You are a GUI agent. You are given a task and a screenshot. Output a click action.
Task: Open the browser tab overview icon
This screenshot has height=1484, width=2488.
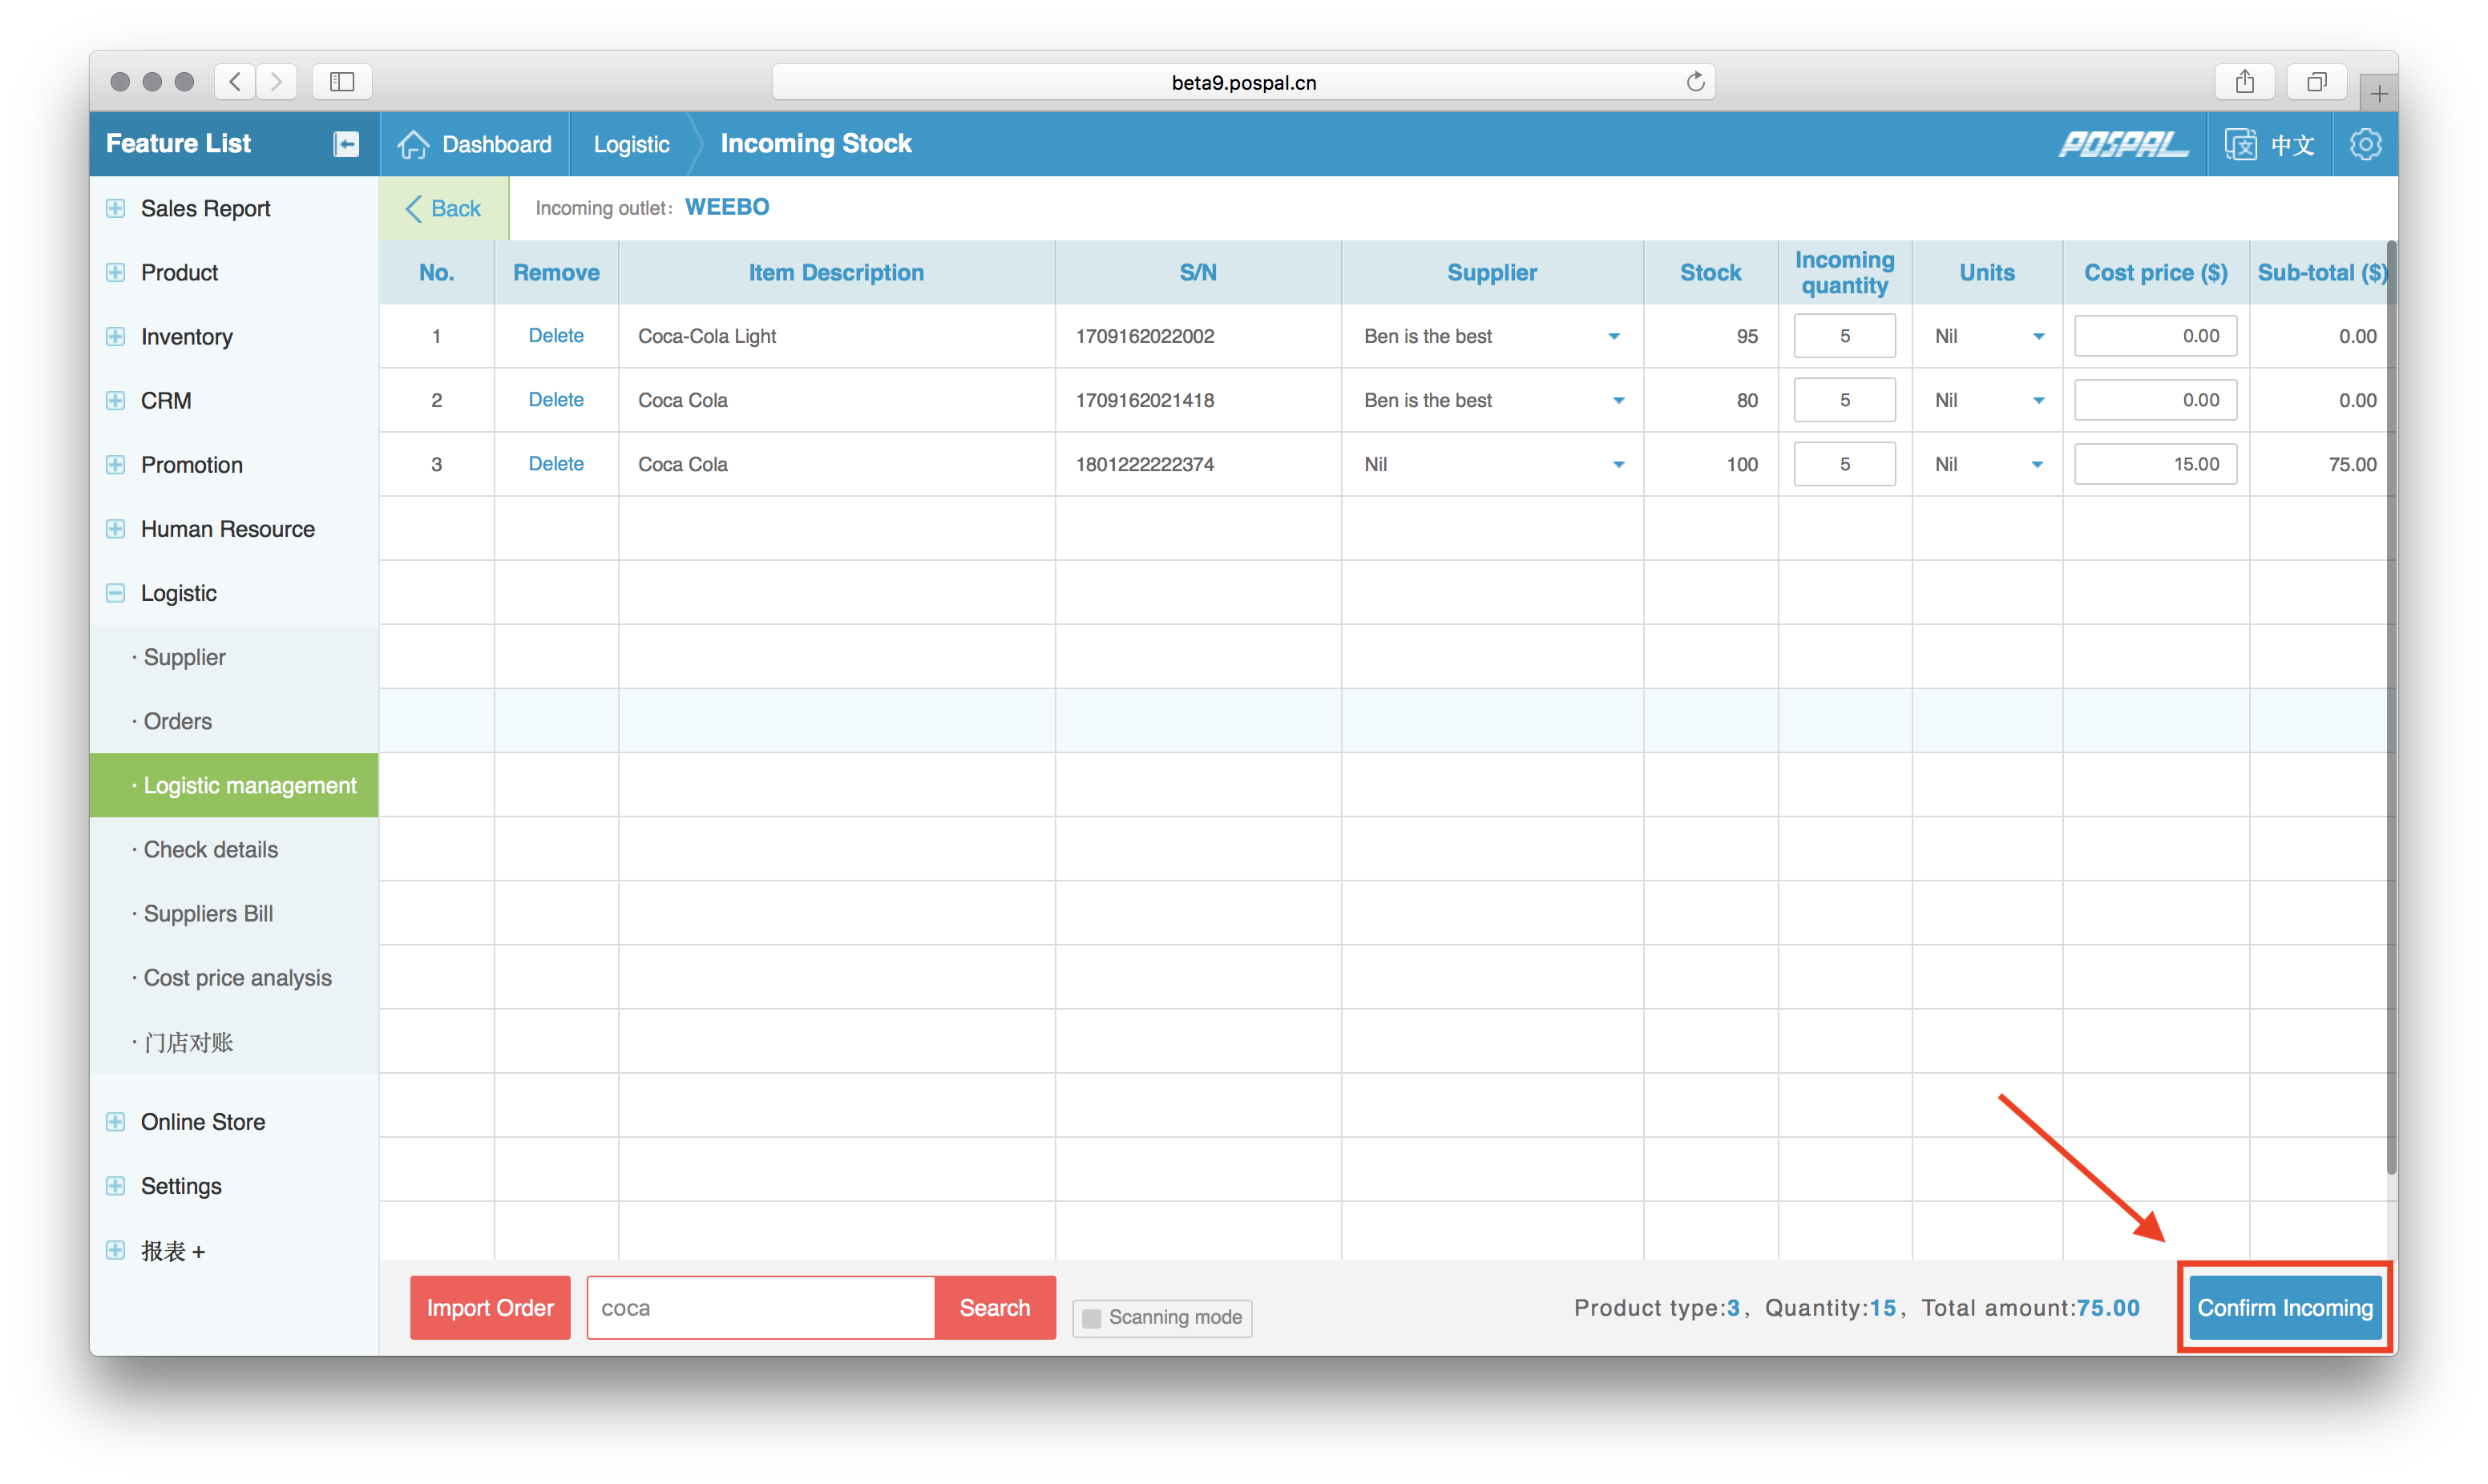[2316, 82]
